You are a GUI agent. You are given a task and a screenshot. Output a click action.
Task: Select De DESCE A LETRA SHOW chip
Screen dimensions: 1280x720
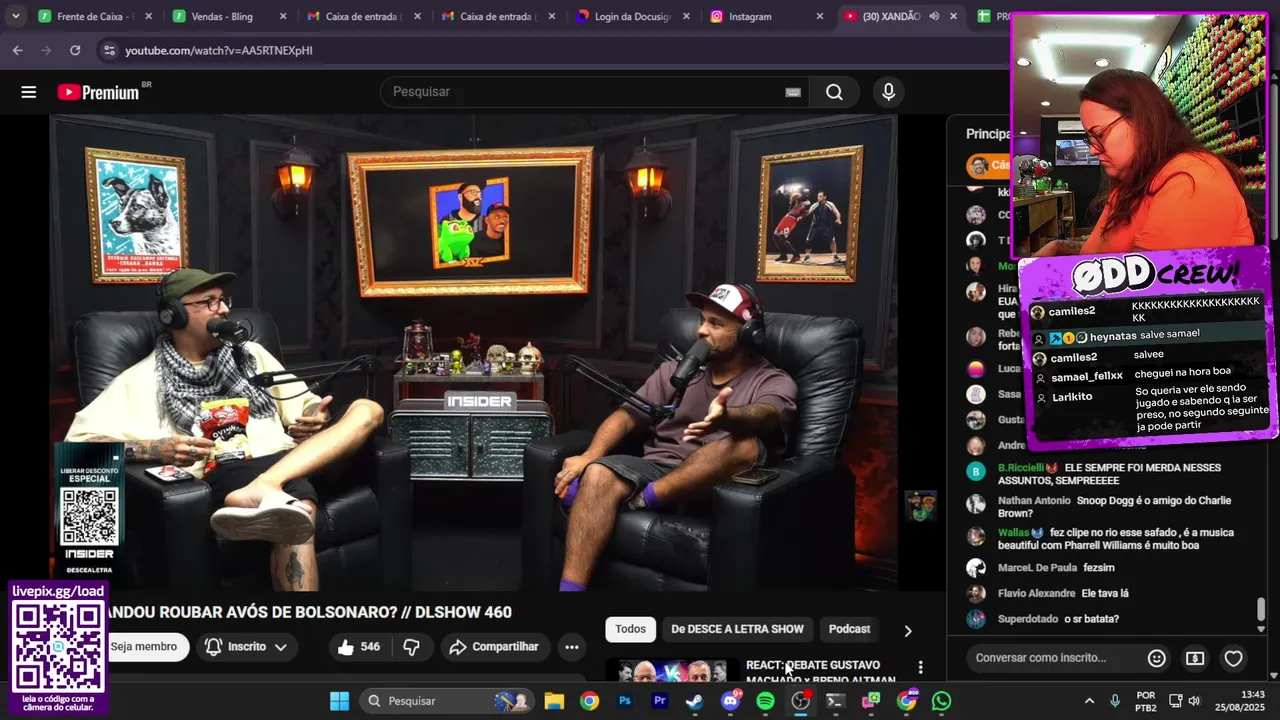click(x=737, y=629)
